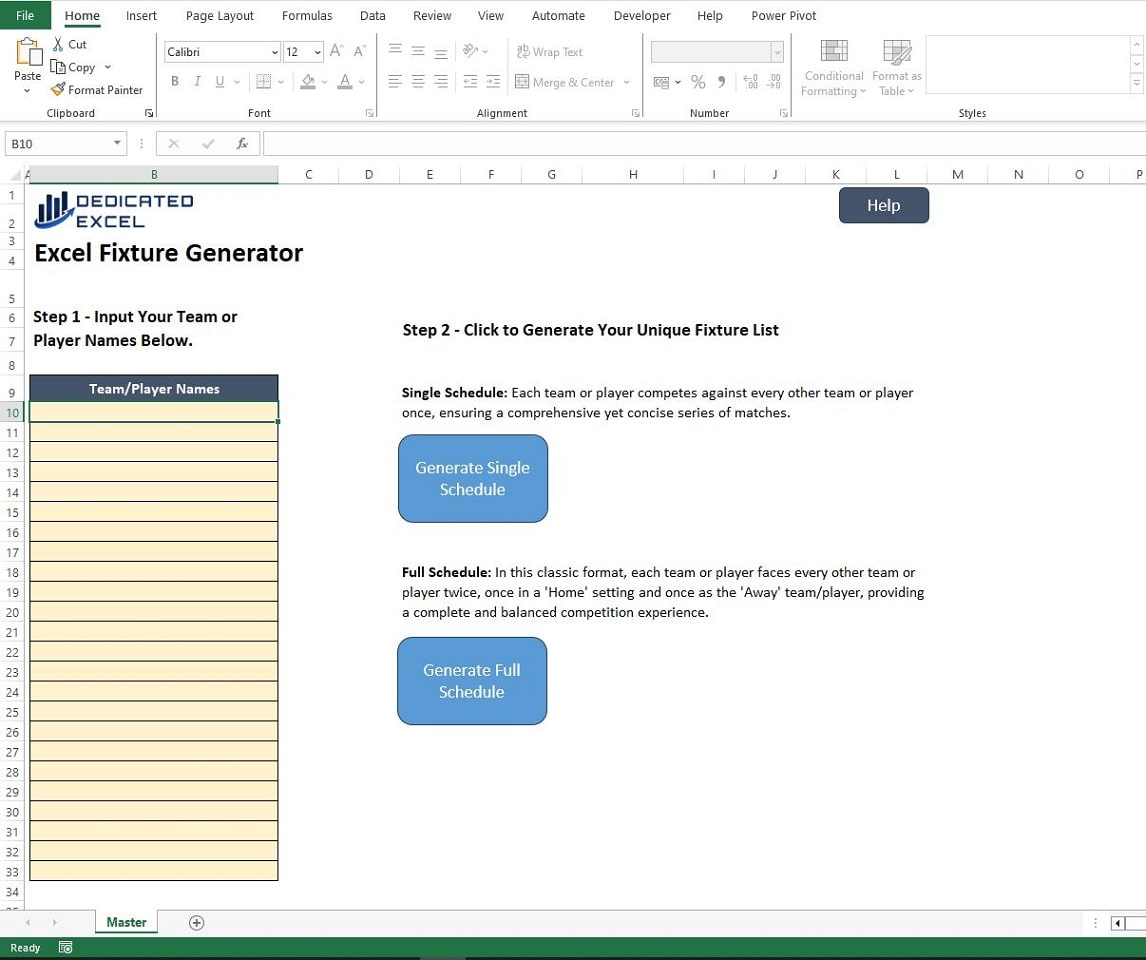Apply Percent Style number formatting

coord(698,82)
